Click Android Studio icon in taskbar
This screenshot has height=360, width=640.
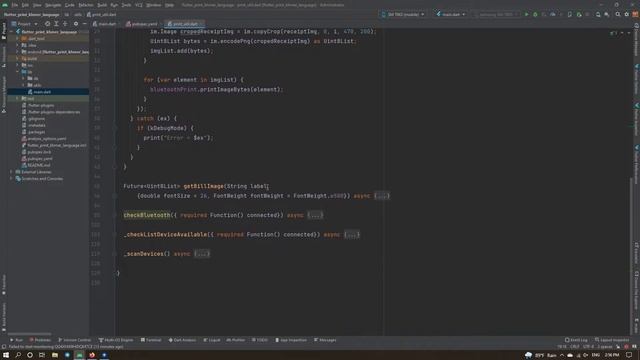(x=80, y=355)
